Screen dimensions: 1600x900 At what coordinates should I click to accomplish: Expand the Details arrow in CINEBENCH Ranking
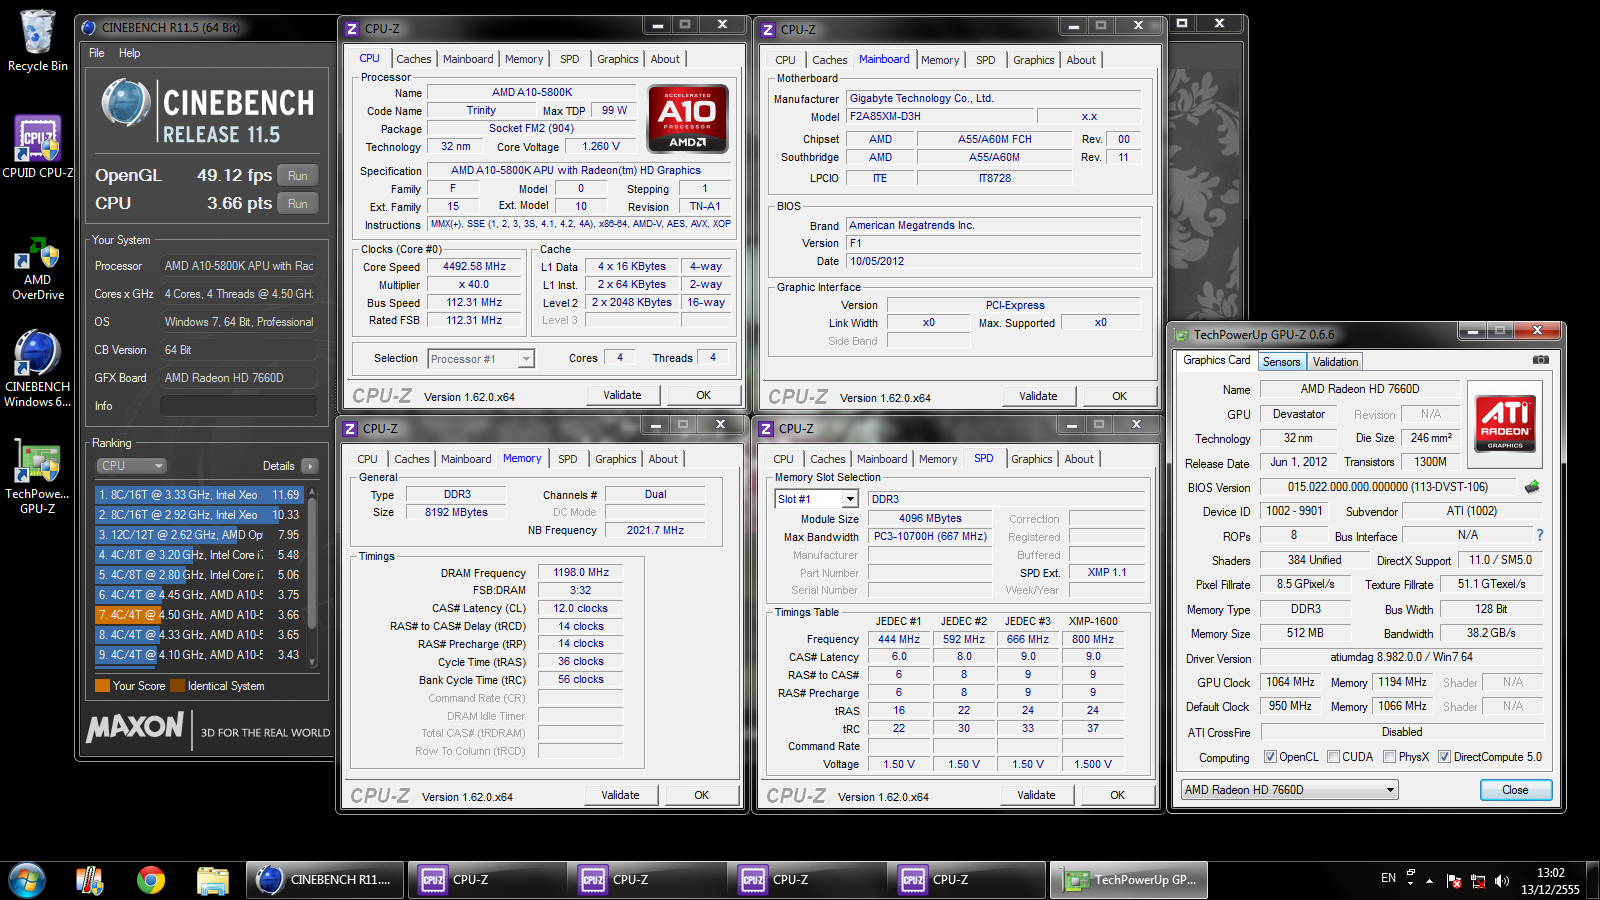310,466
